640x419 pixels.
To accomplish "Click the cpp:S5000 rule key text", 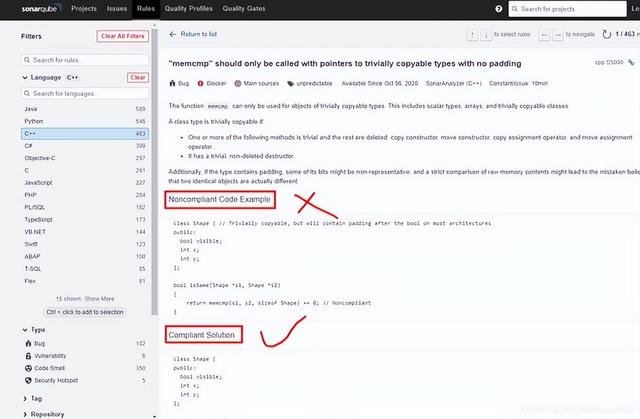I will (609, 62).
